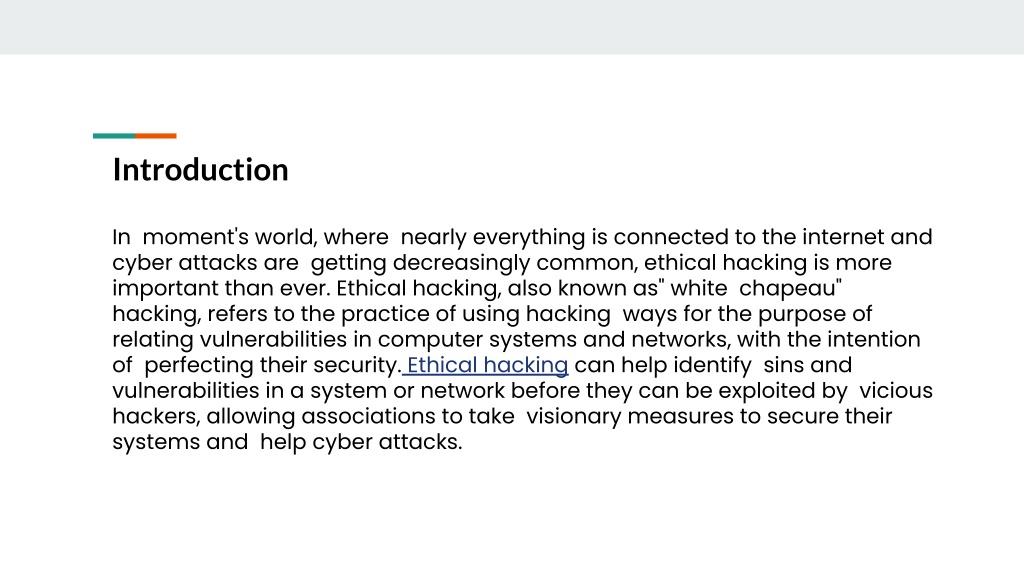Click the Introduction slide title
Screen dimensions: 1024x576
click(200, 170)
